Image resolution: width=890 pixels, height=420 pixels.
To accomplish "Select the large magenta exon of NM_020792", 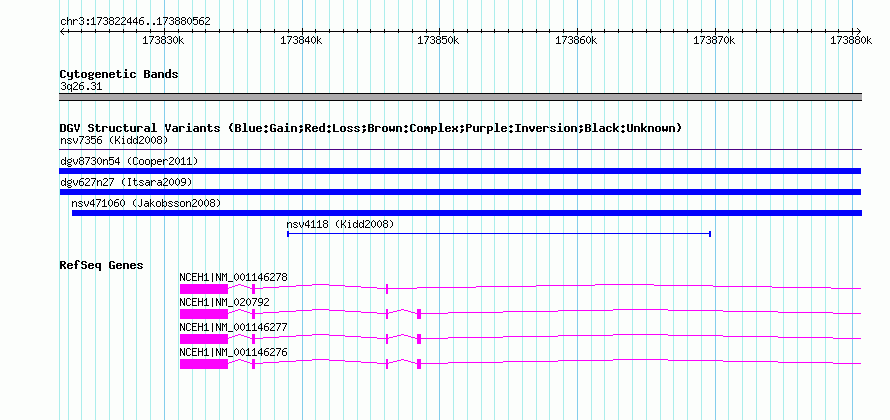I will (204, 314).
